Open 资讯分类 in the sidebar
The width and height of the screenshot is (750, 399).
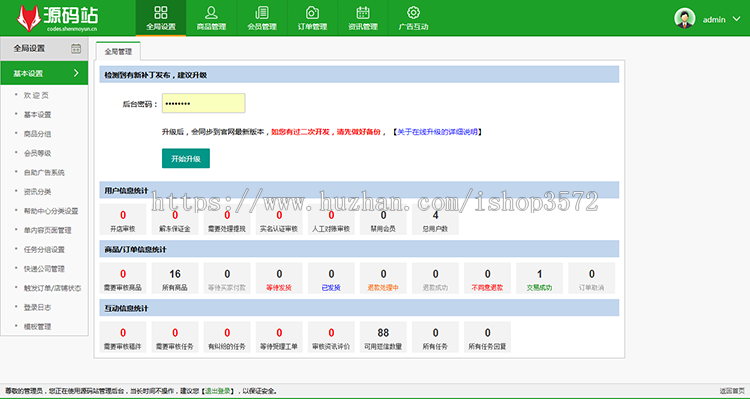coord(37,191)
